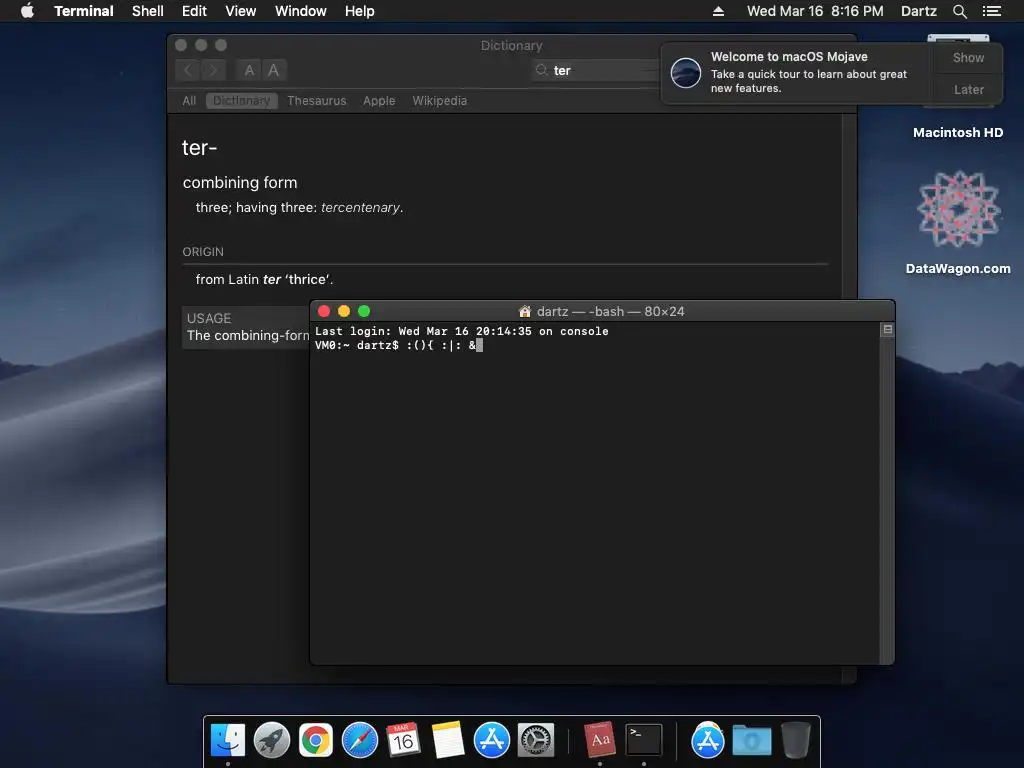Click 'combining form' label in Dictionary
Screen dimensions: 1024x768
pyautogui.click(x=240, y=183)
